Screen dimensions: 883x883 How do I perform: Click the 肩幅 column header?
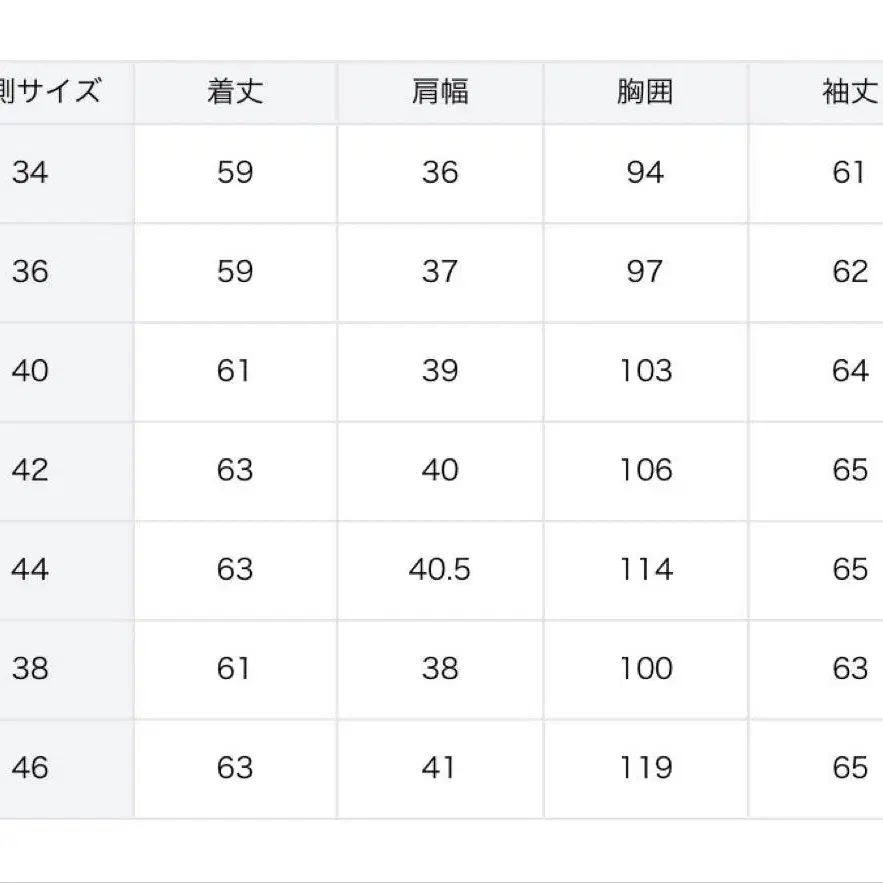pos(440,93)
